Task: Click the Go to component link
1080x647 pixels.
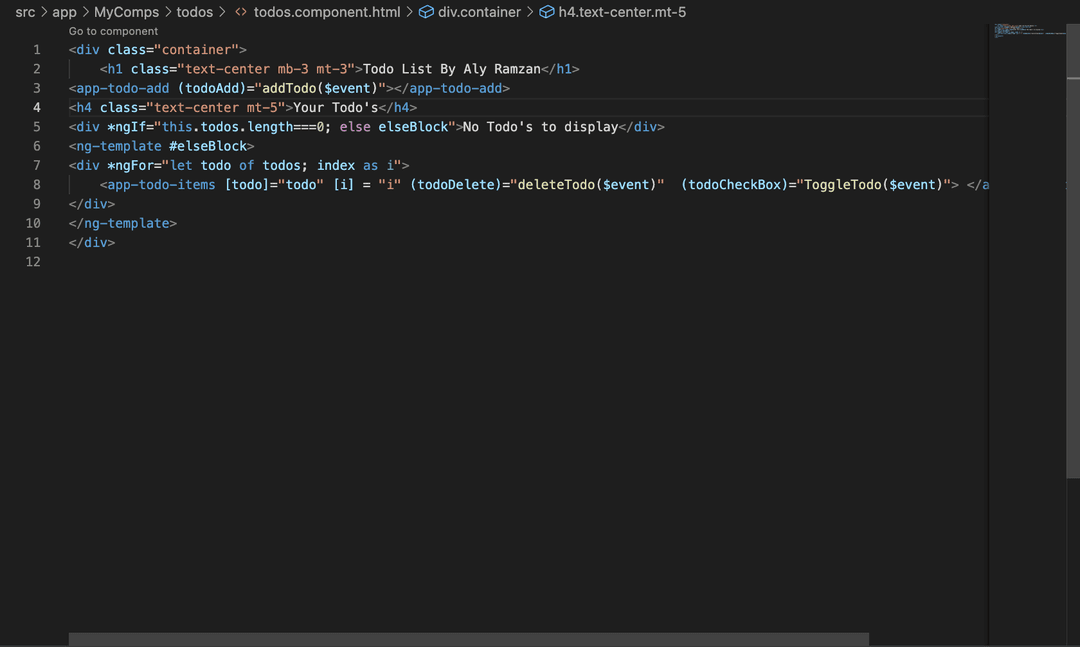Action: coord(113,31)
